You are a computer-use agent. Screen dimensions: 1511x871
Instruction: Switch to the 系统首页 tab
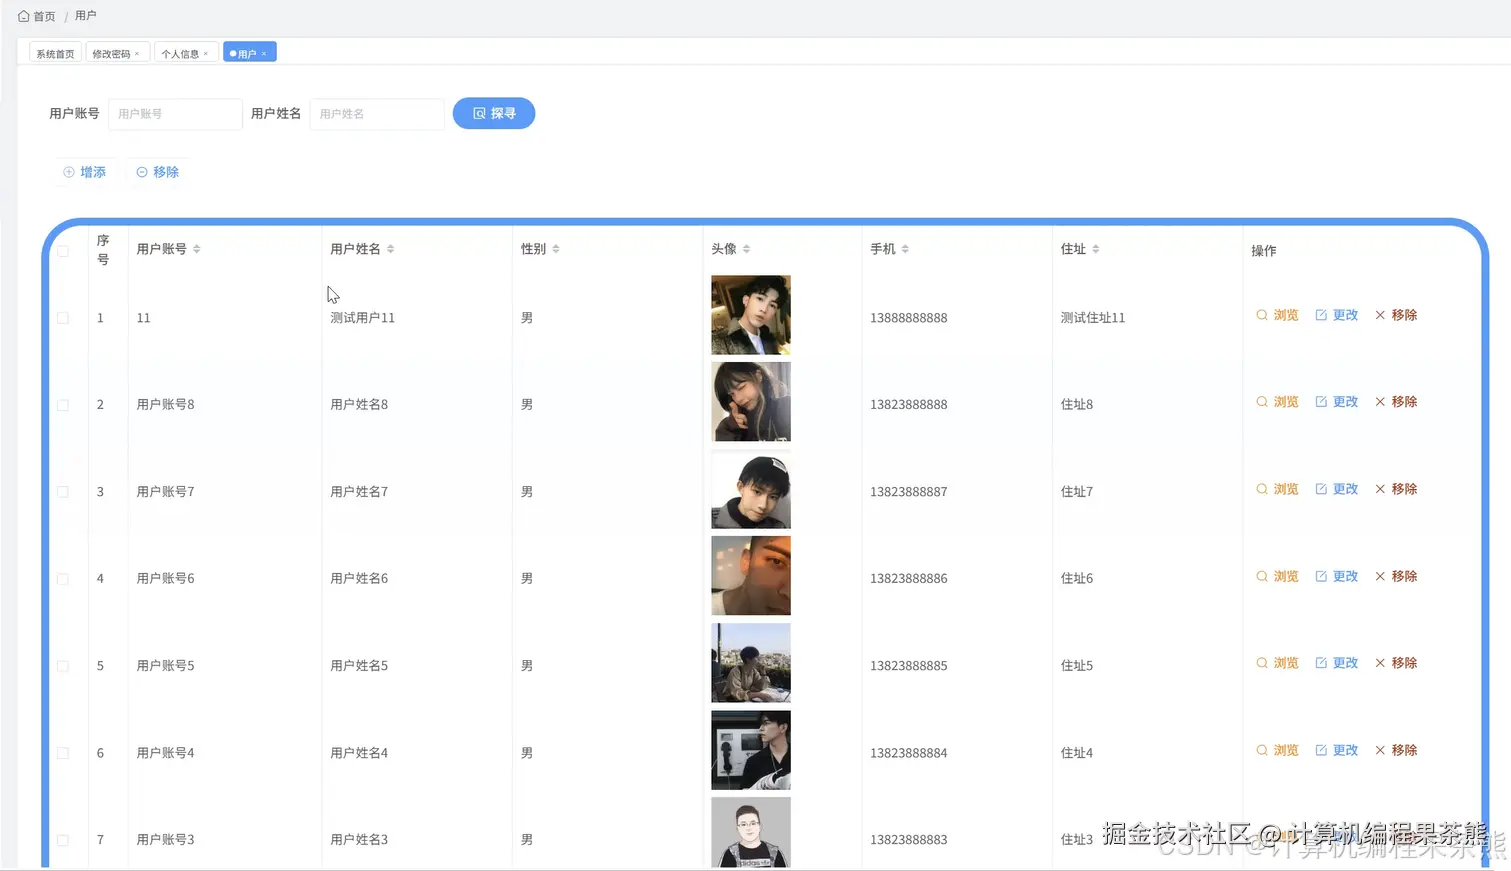point(54,52)
